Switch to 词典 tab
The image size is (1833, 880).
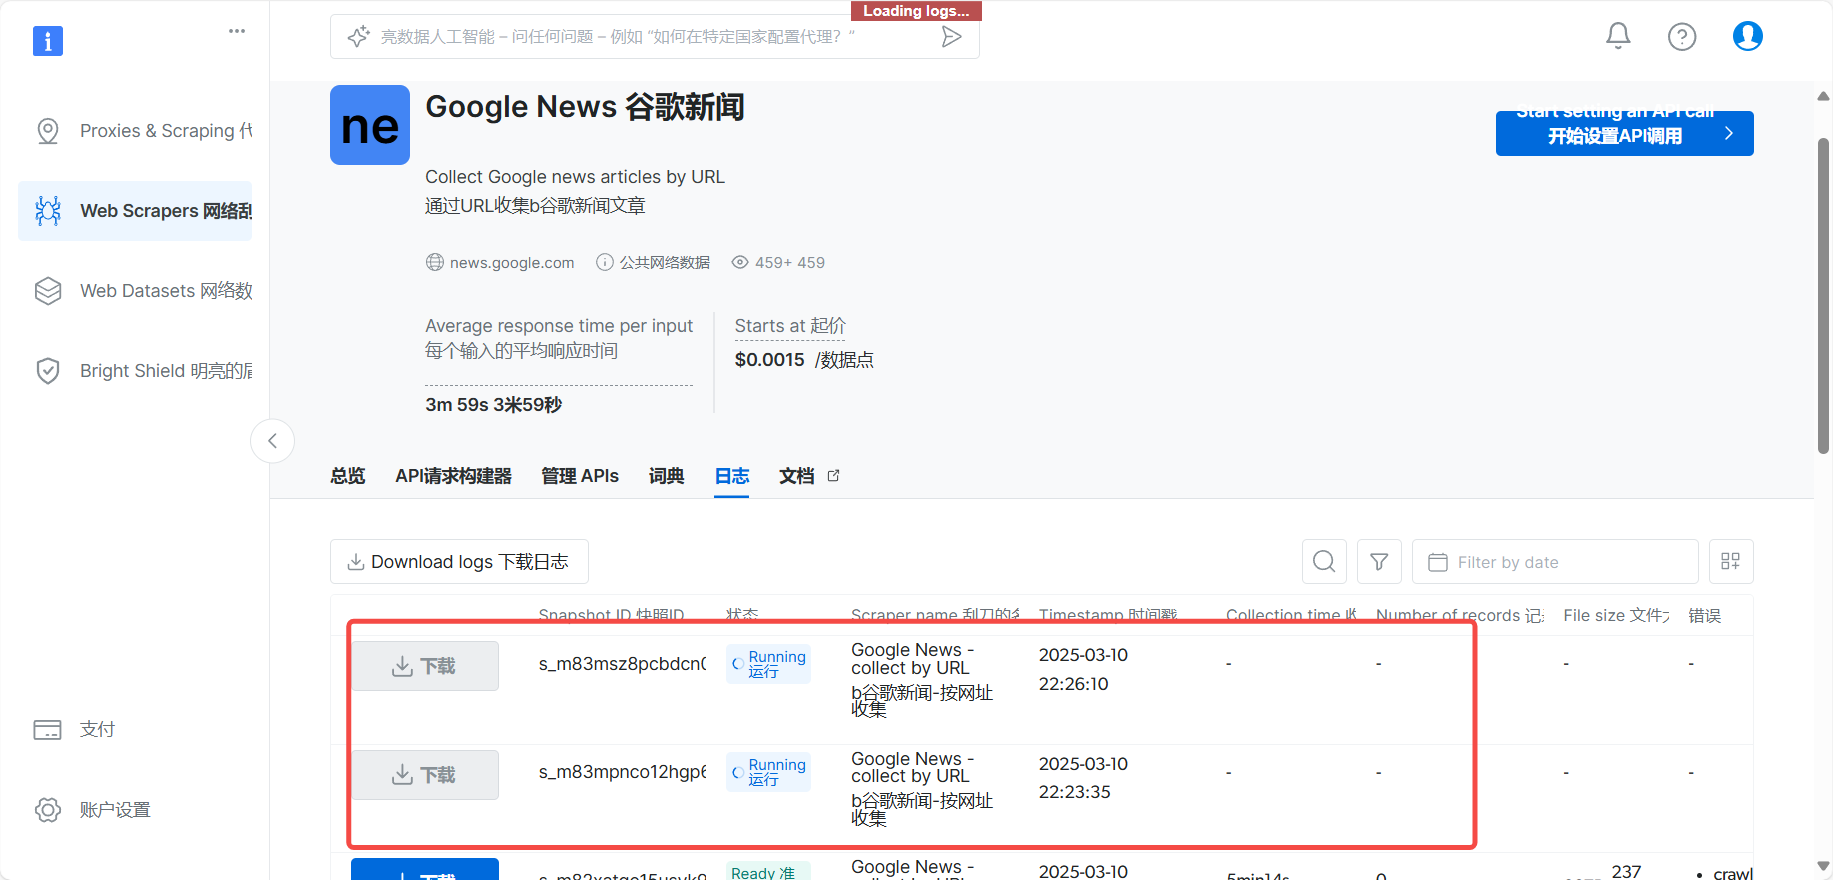coord(666,476)
